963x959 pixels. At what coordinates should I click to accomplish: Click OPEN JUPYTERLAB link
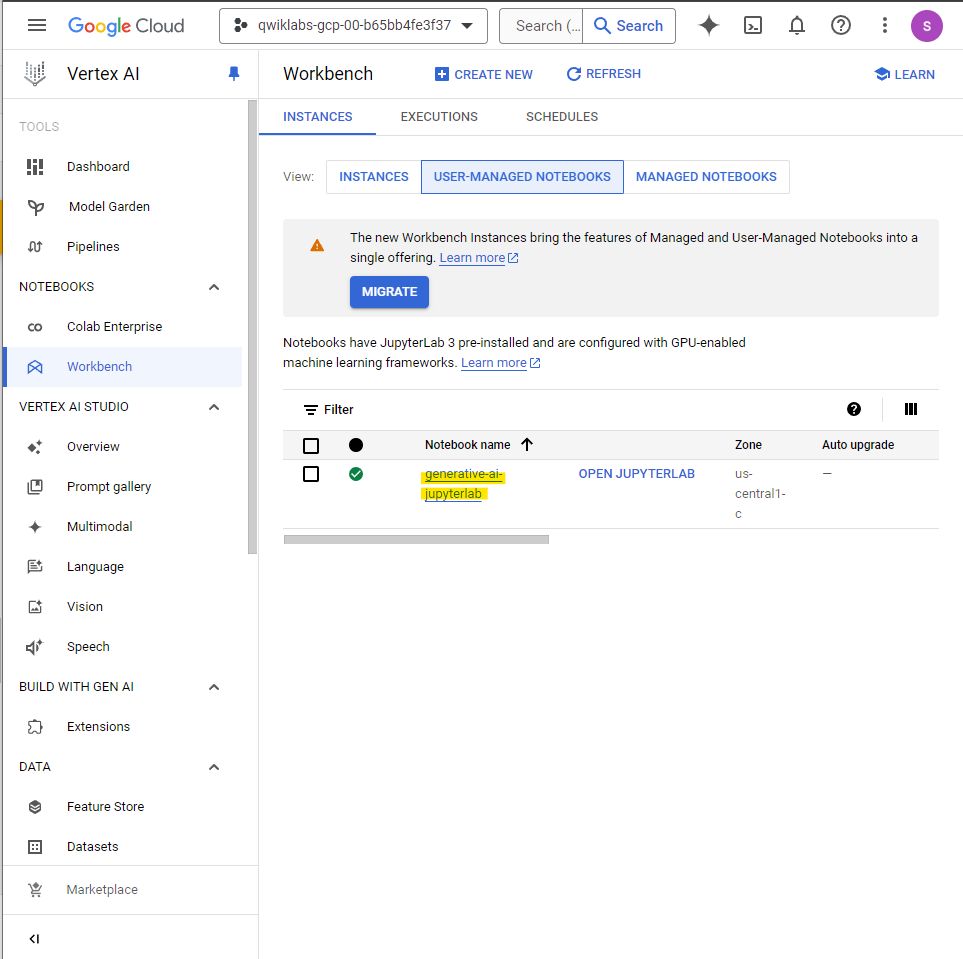[636, 474]
